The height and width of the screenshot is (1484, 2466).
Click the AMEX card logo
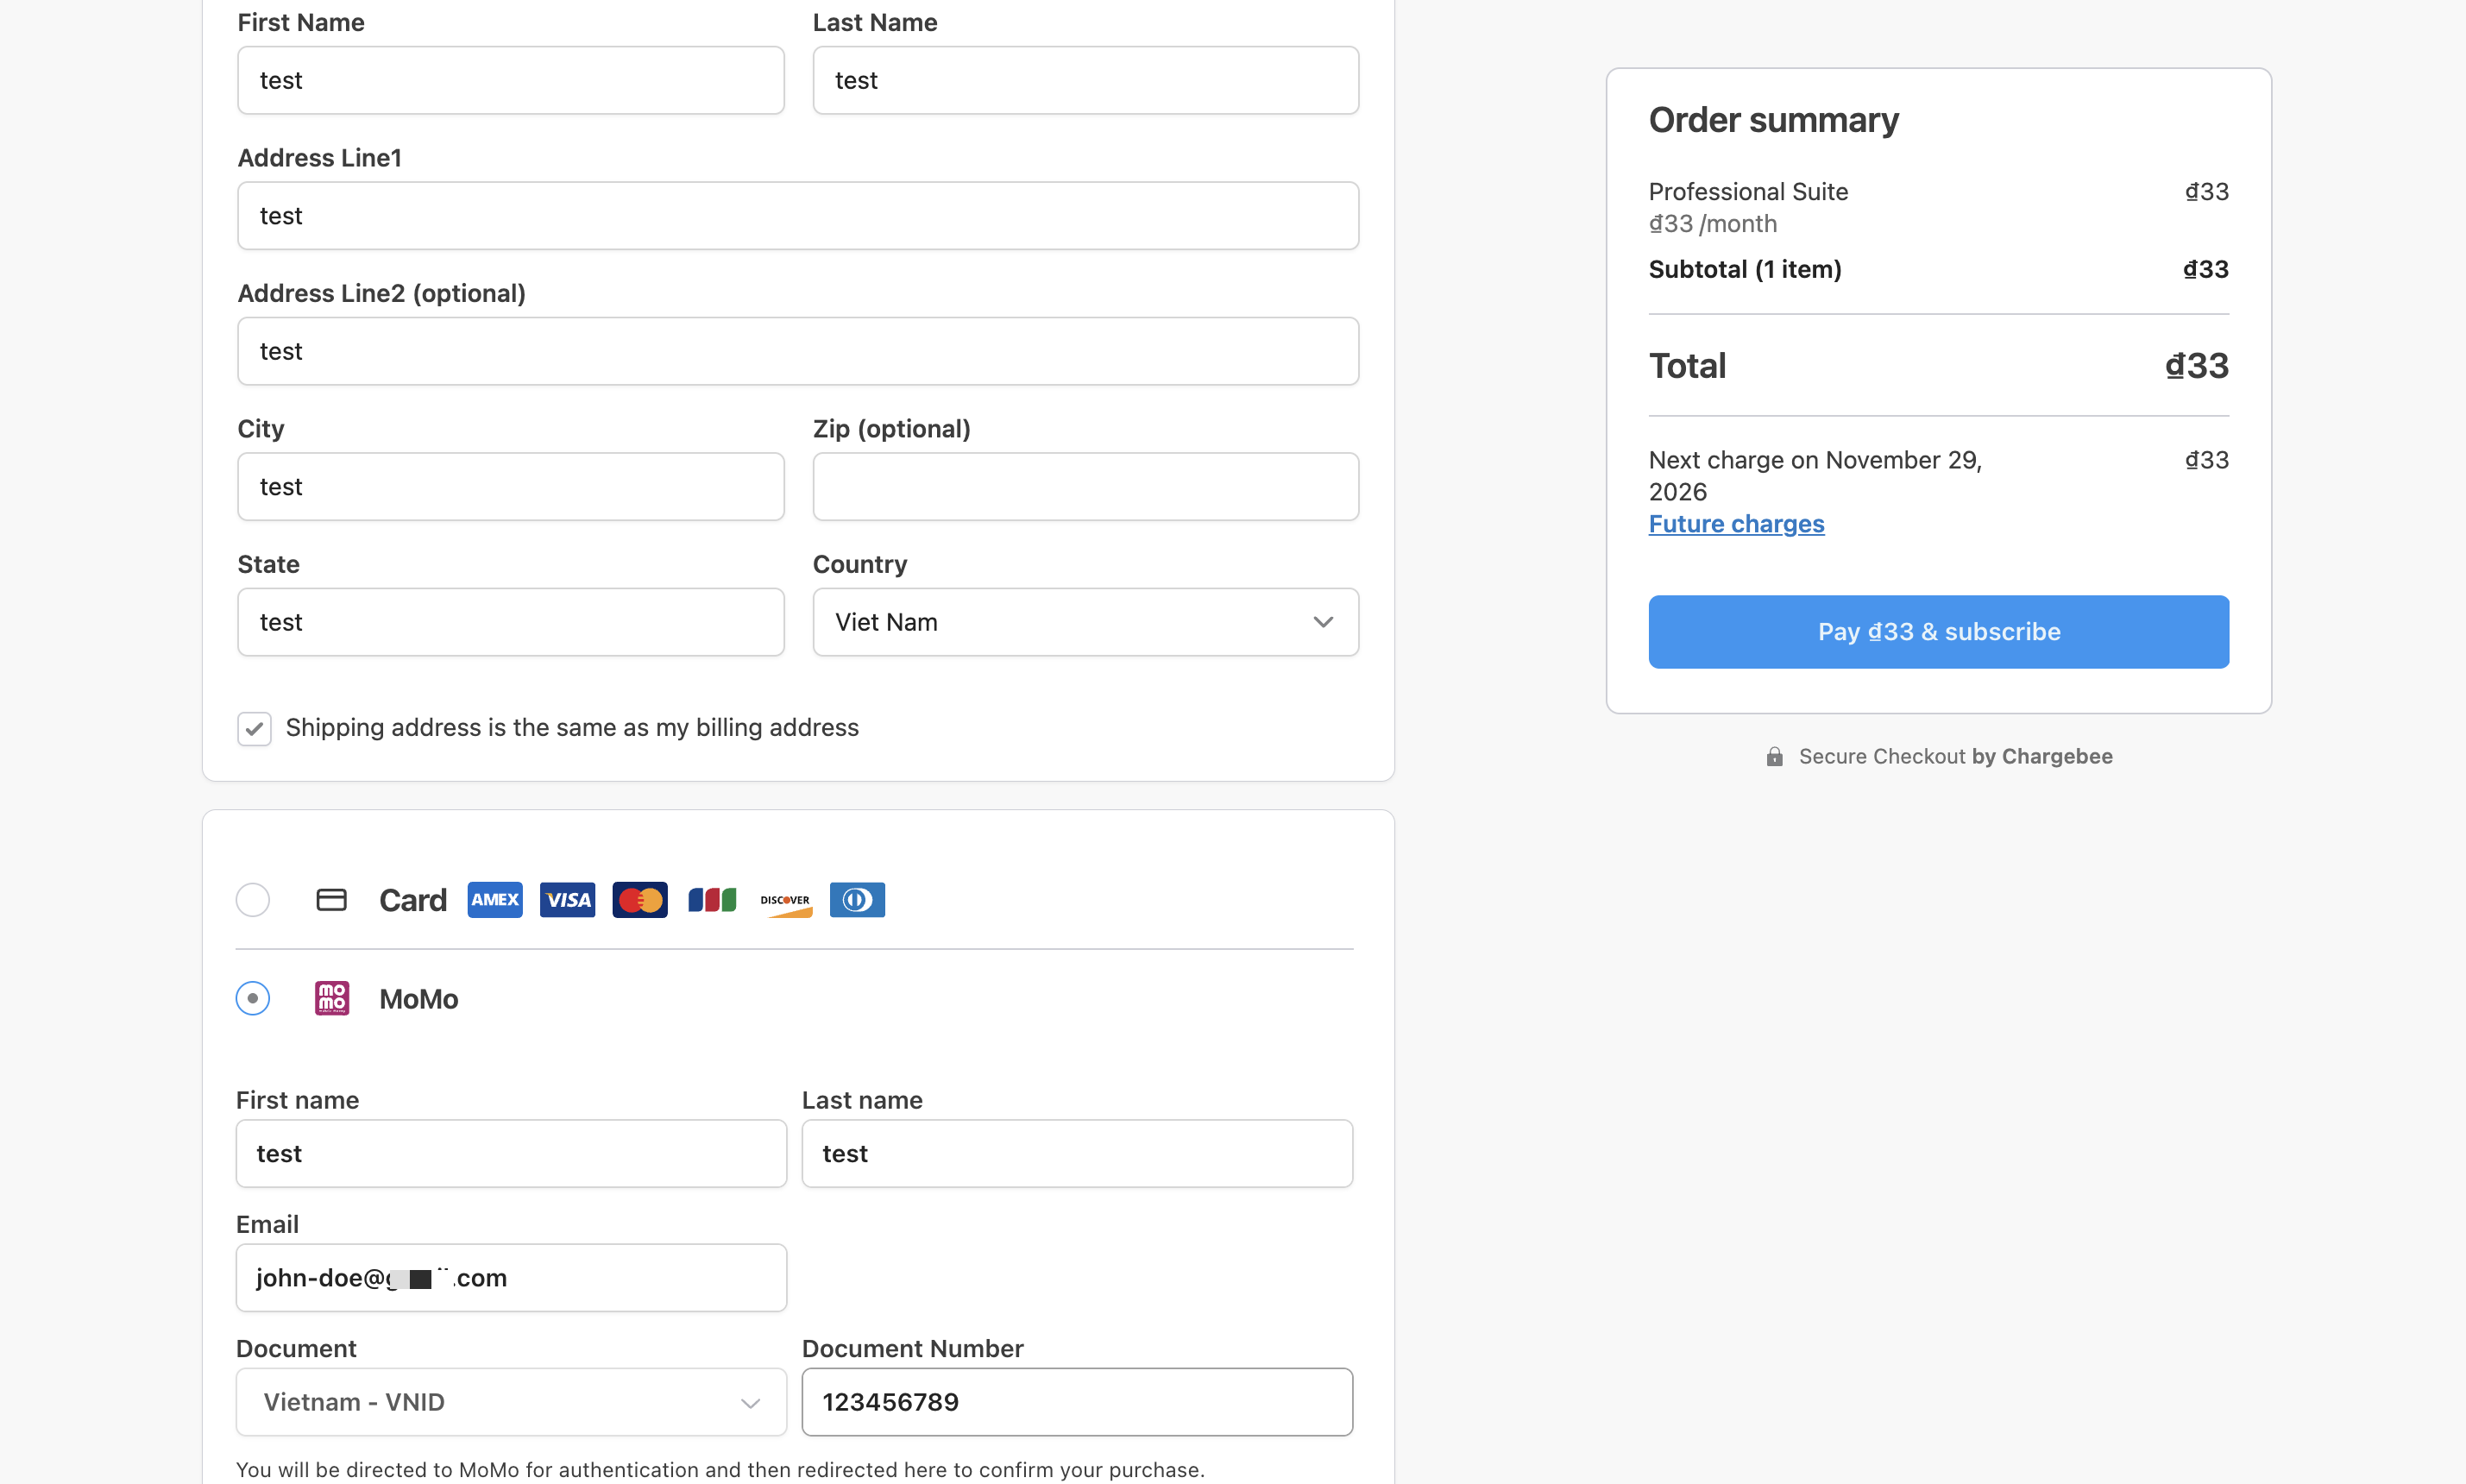click(495, 900)
